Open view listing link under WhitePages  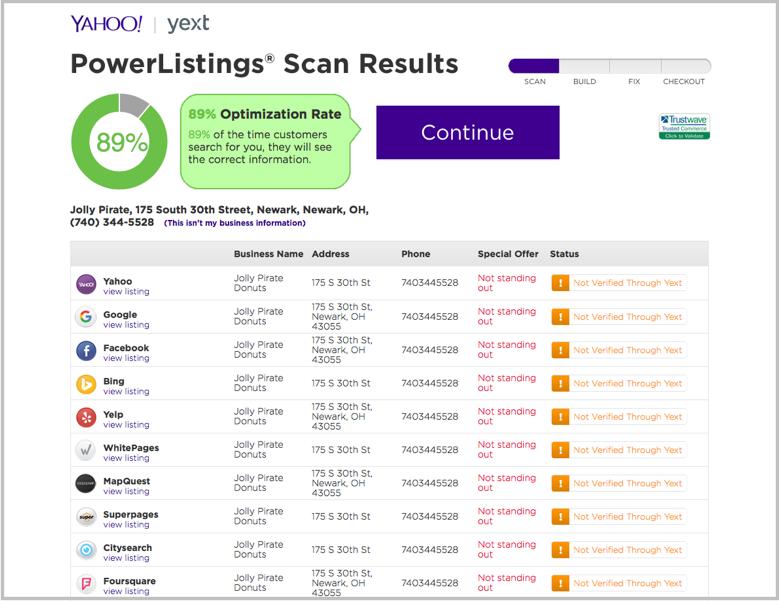click(126, 458)
